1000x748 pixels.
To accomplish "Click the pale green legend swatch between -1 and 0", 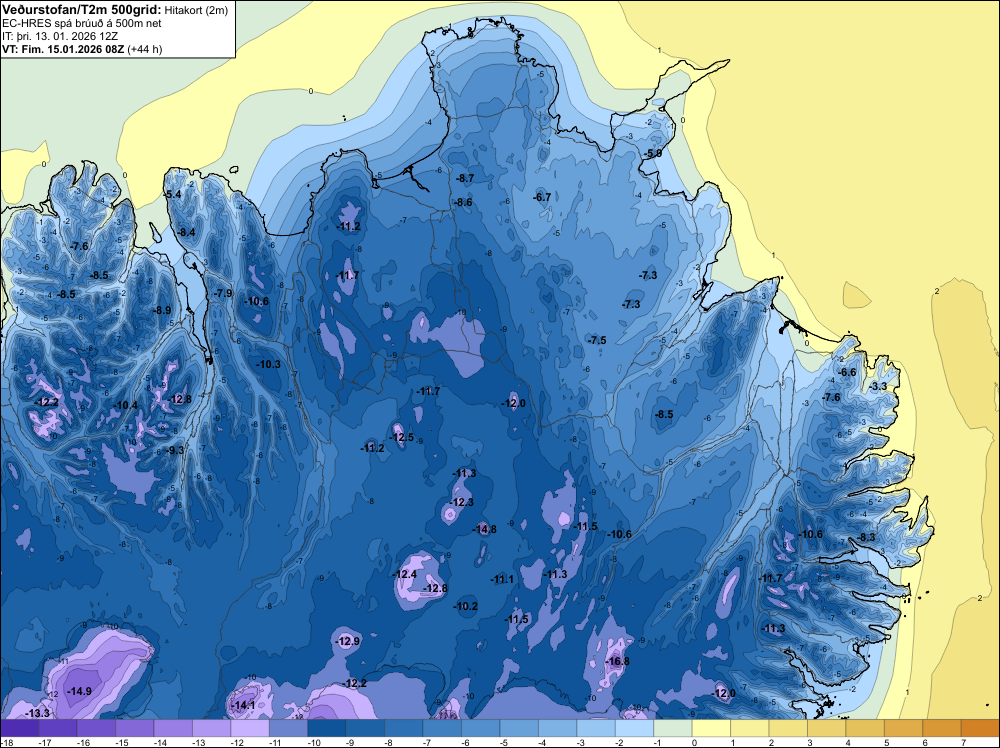I will pos(673,728).
